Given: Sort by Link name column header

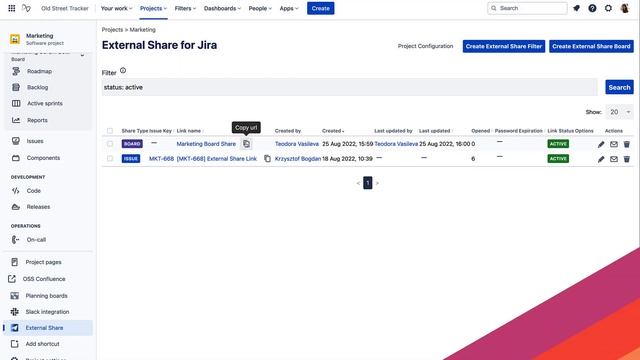Looking at the screenshot, I should (x=190, y=131).
